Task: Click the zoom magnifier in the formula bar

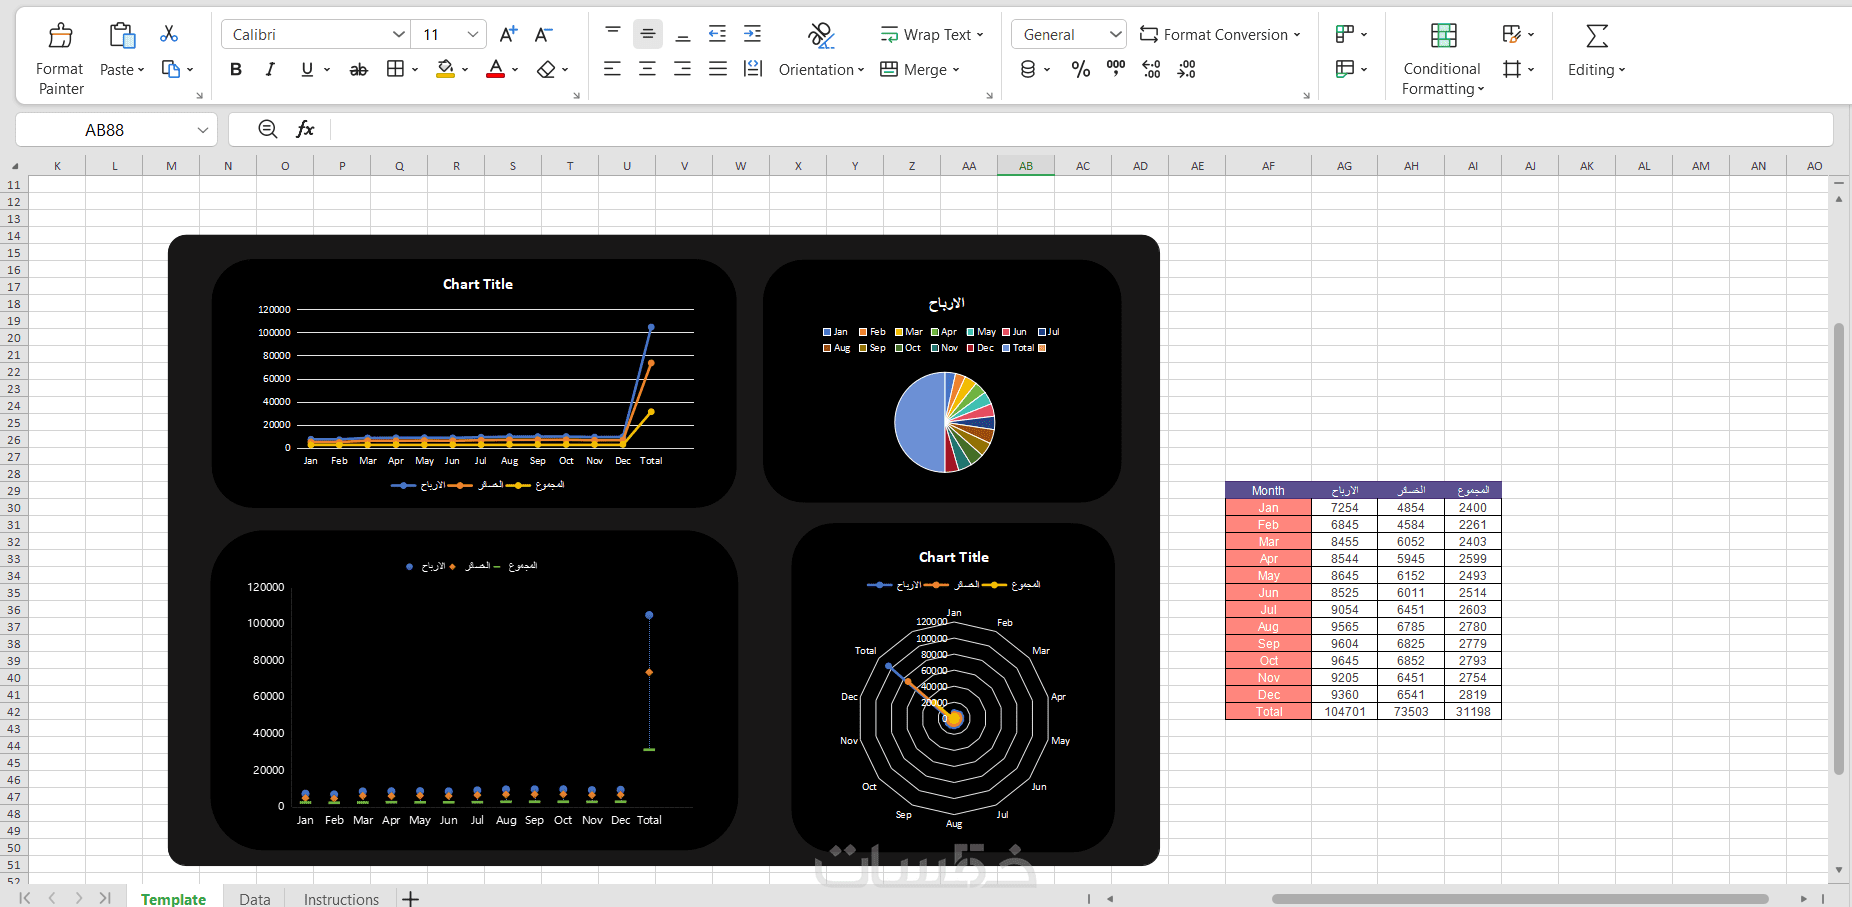Action: (268, 129)
